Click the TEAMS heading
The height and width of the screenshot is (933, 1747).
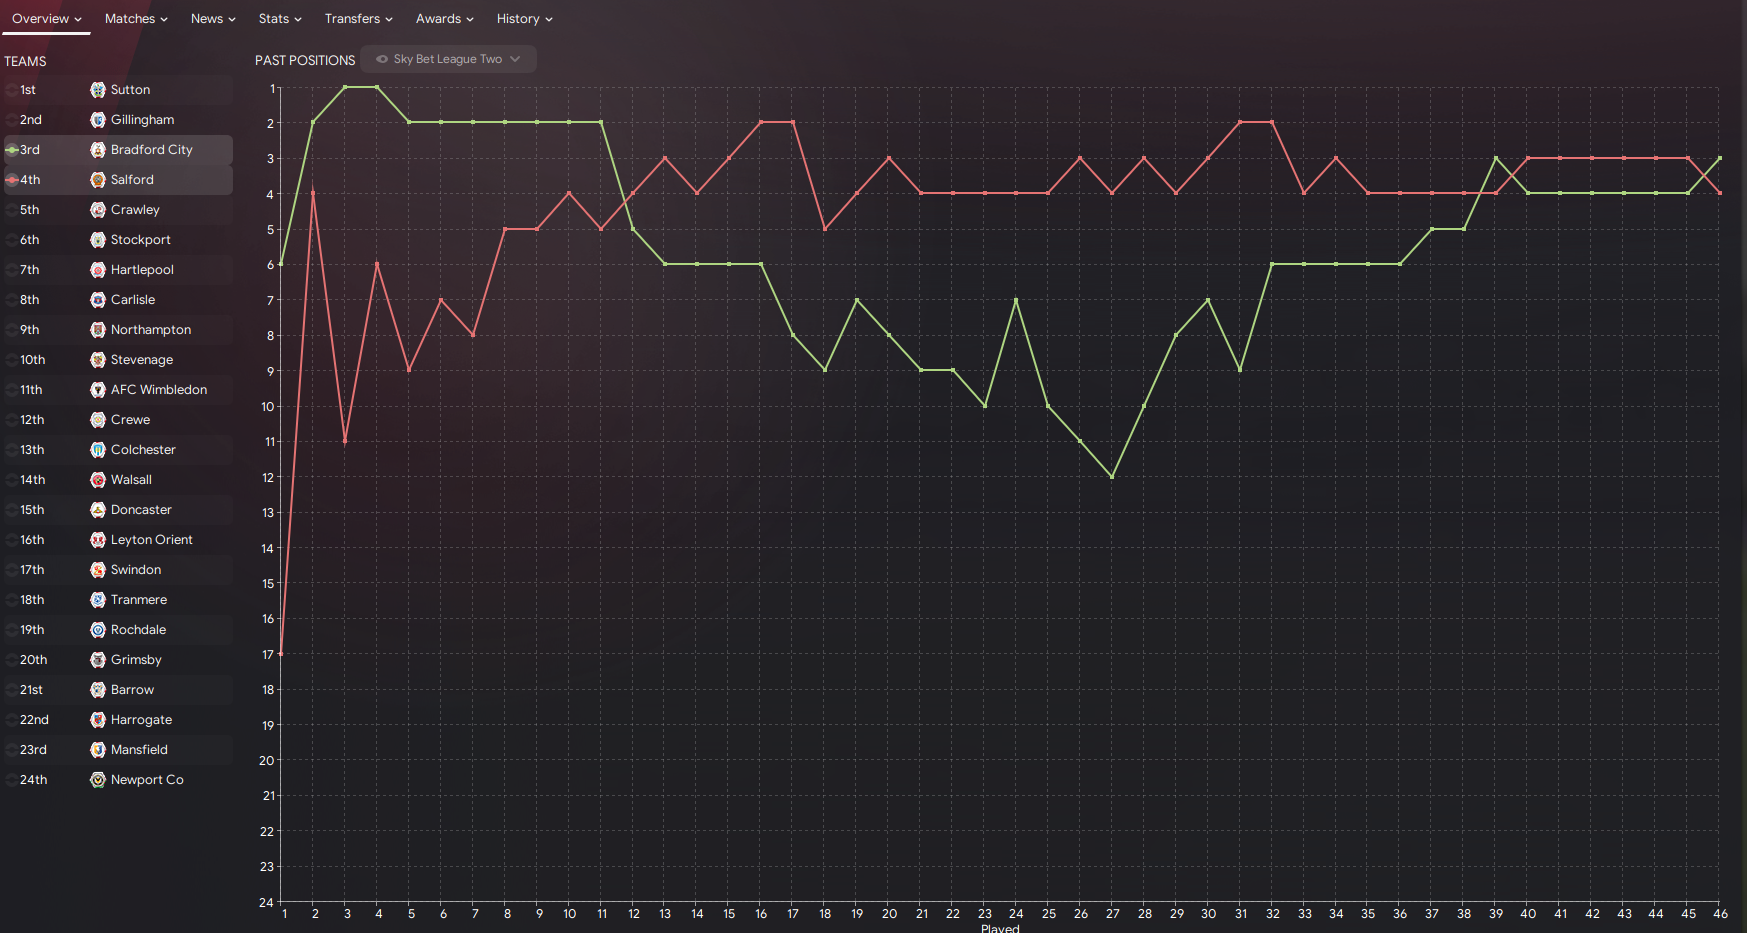point(25,62)
